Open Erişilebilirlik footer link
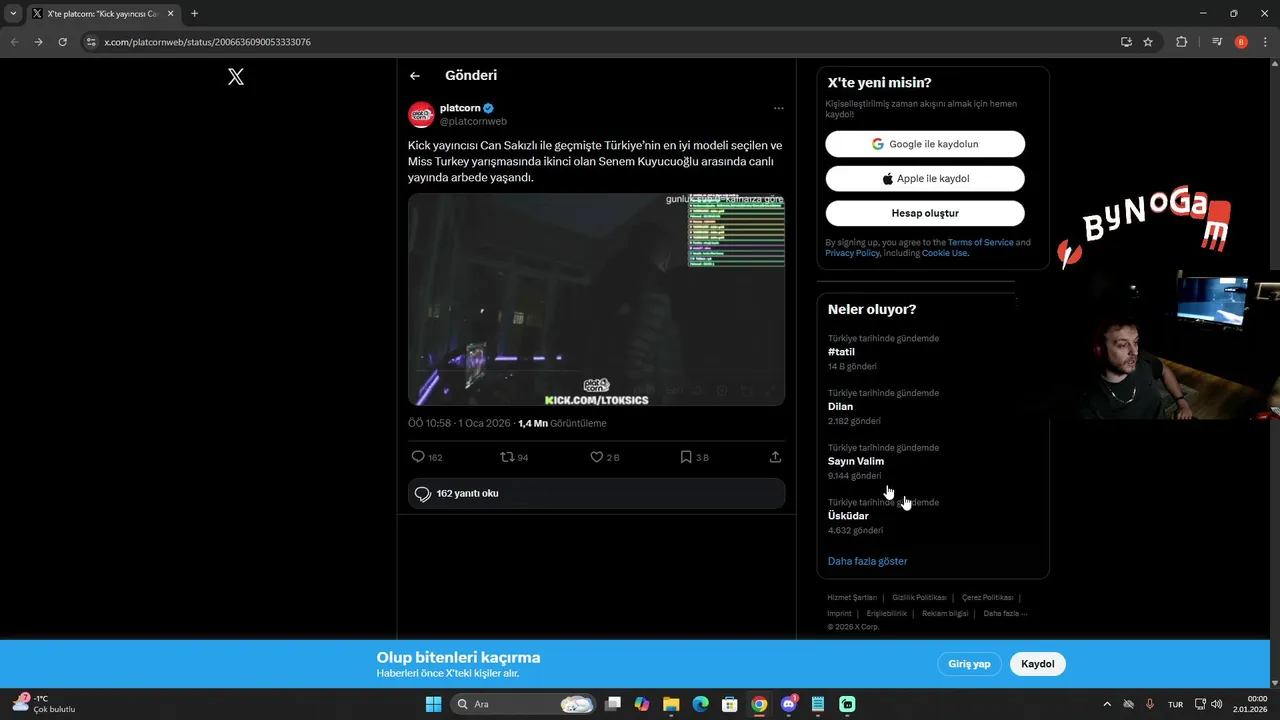 tap(887, 613)
